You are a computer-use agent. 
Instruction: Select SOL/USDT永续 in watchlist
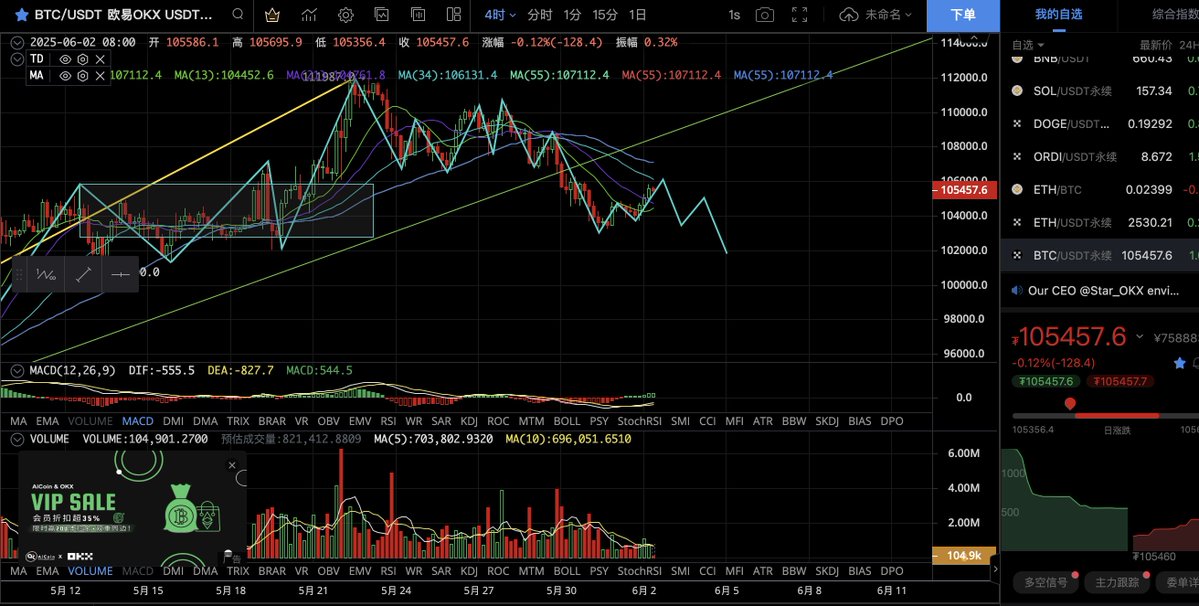click(x=1100, y=91)
